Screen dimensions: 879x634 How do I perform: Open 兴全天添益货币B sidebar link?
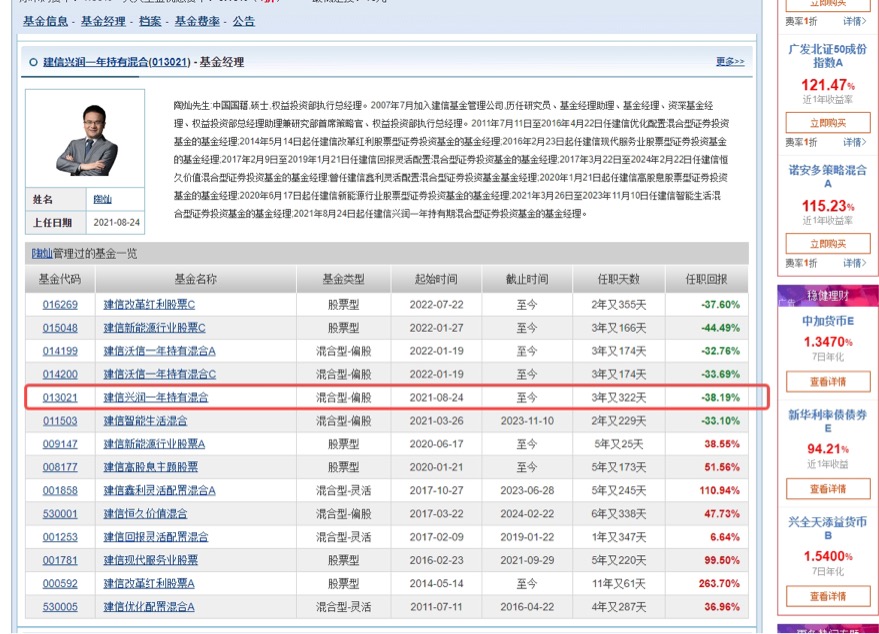pos(827,528)
